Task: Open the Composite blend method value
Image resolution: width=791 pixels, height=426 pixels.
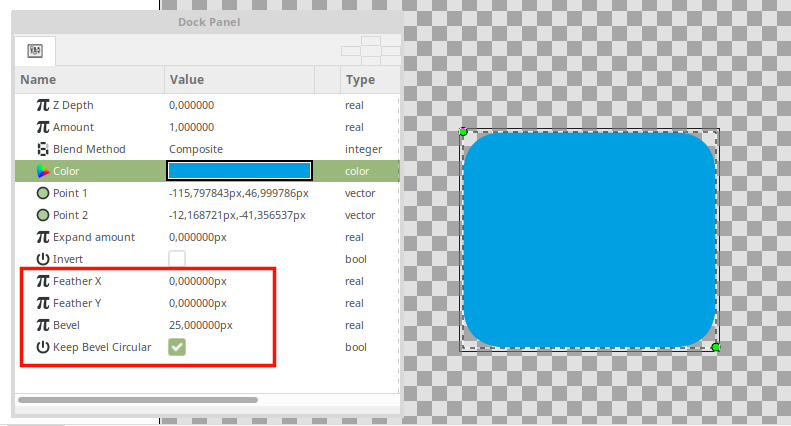Action: tap(196, 149)
